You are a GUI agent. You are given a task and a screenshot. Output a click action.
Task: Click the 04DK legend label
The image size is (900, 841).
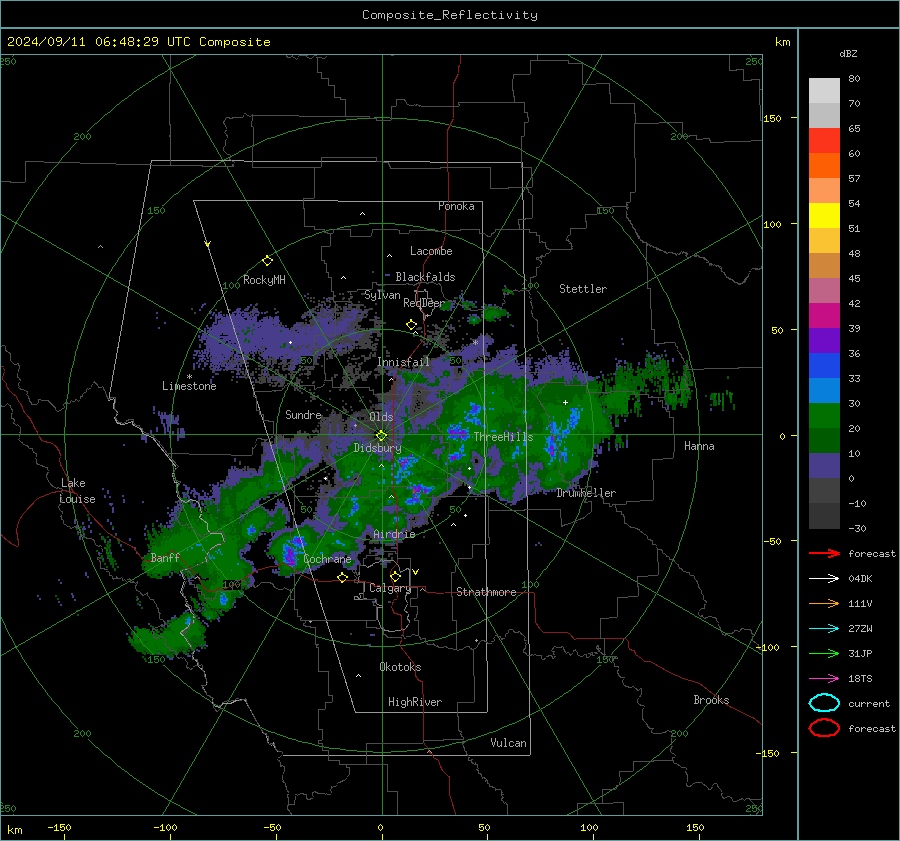click(860, 578)
